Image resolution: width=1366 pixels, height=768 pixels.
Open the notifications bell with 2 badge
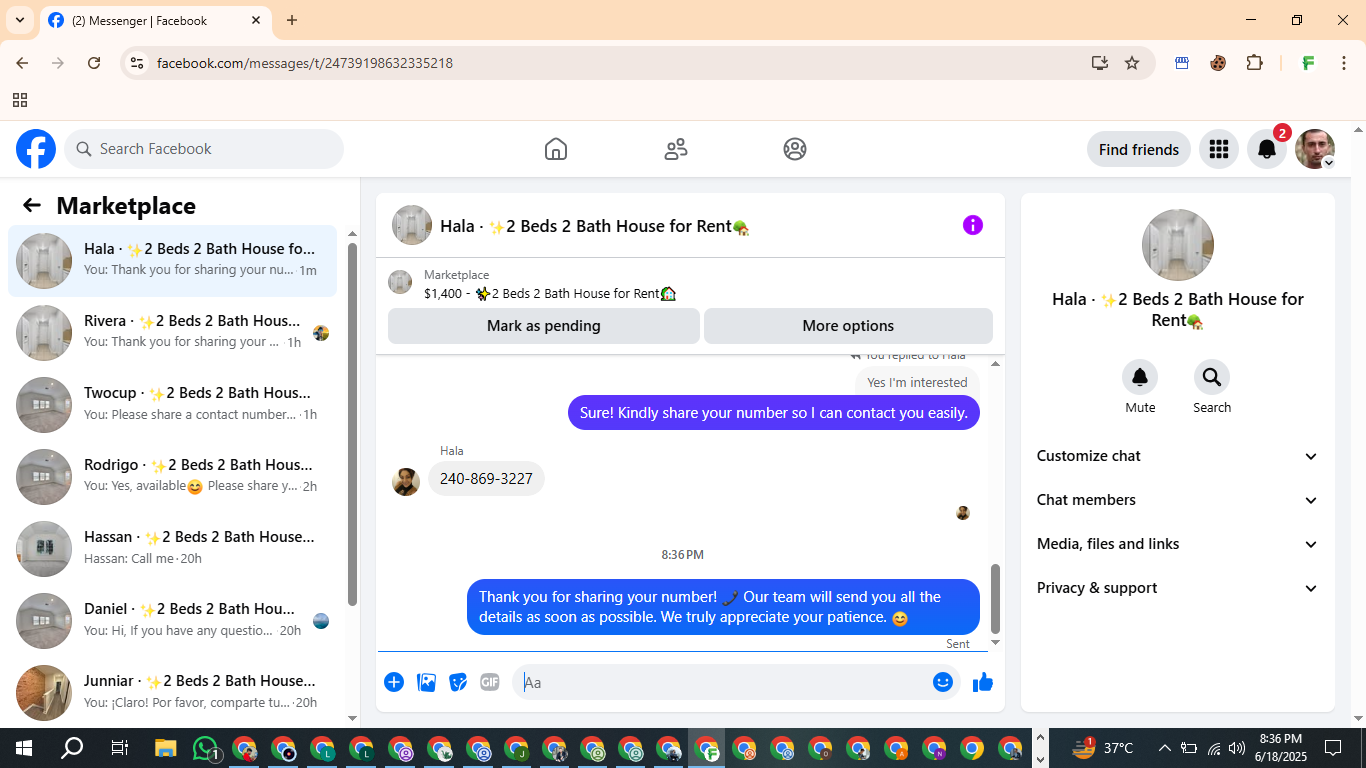point(1266,149)
